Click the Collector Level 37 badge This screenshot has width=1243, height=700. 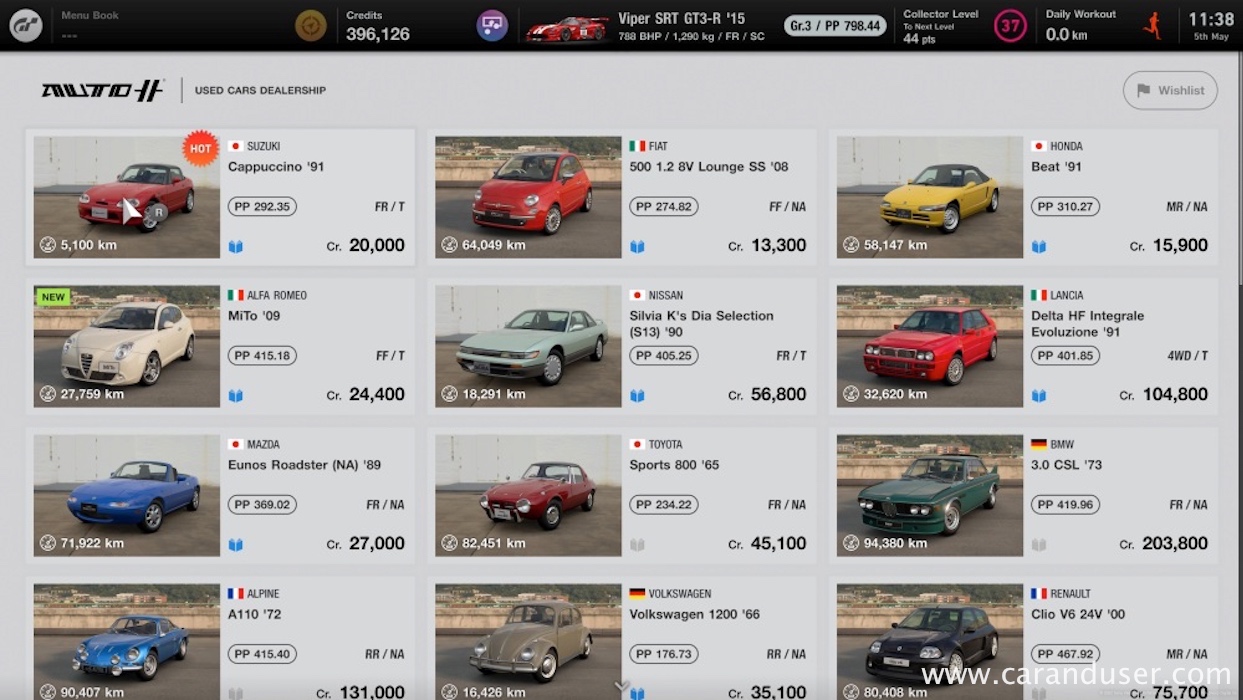click(x=1010, y=25)
